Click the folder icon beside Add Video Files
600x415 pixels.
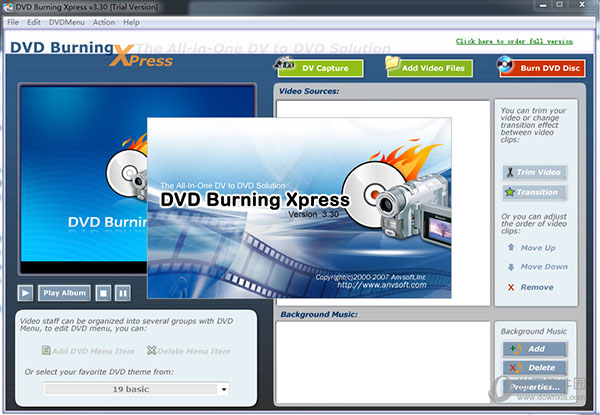point(393,63)
